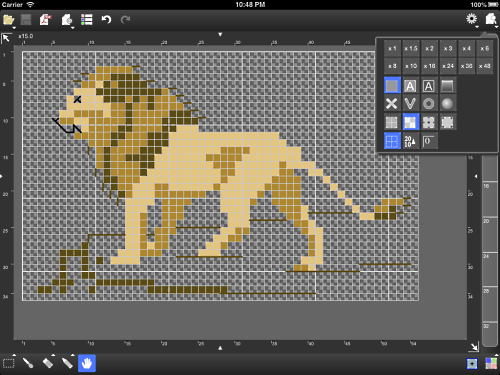This screenshot has width=500, height=375.
Task: Choose the V stitch display style
Action: (x=410, y=104)
